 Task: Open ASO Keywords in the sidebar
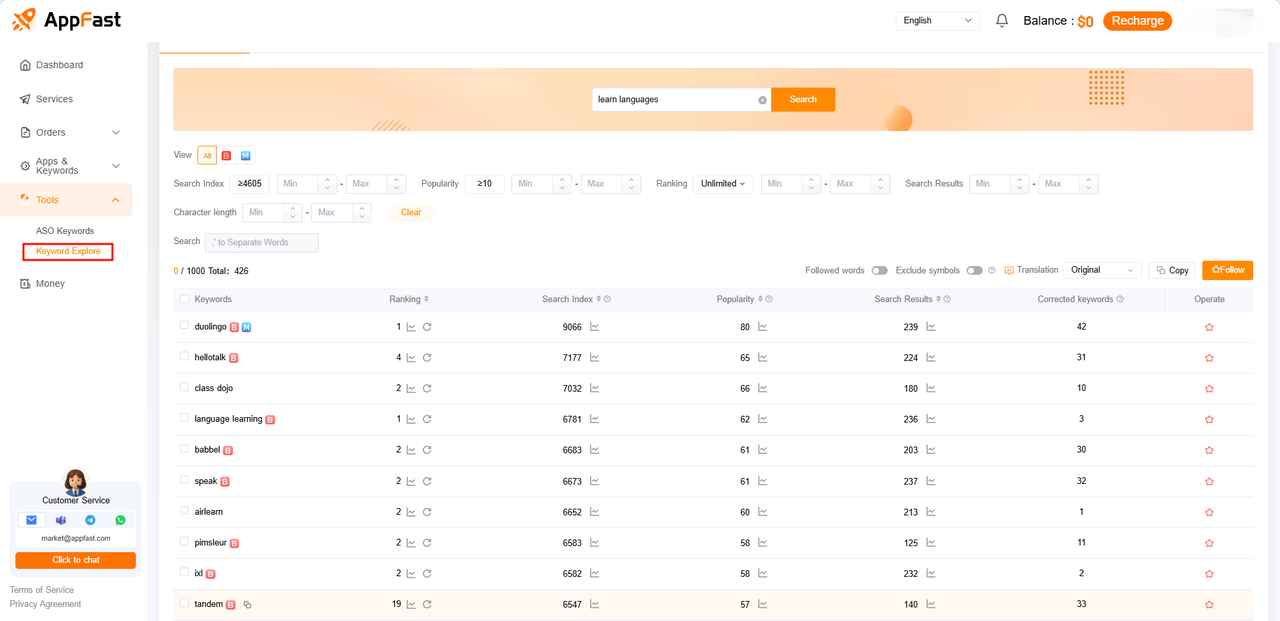pos(65,231)
